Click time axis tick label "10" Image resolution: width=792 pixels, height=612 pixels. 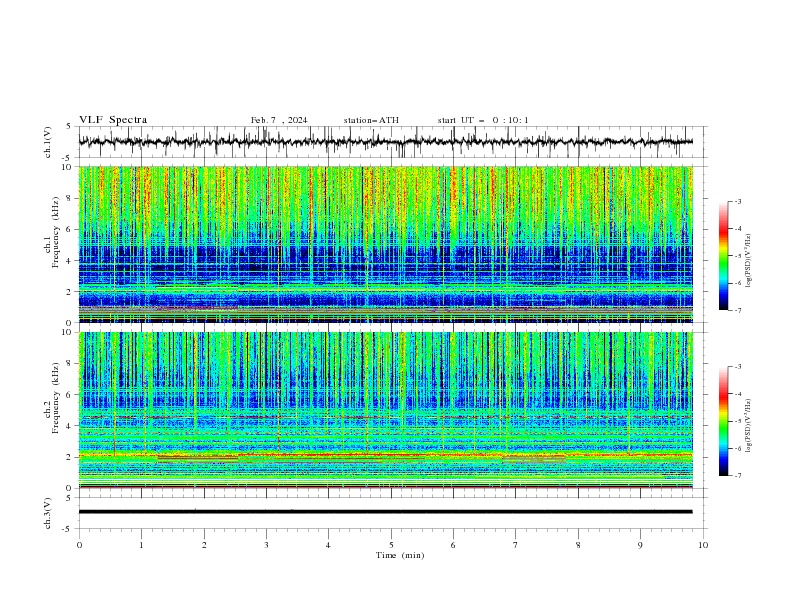point(703,545)
